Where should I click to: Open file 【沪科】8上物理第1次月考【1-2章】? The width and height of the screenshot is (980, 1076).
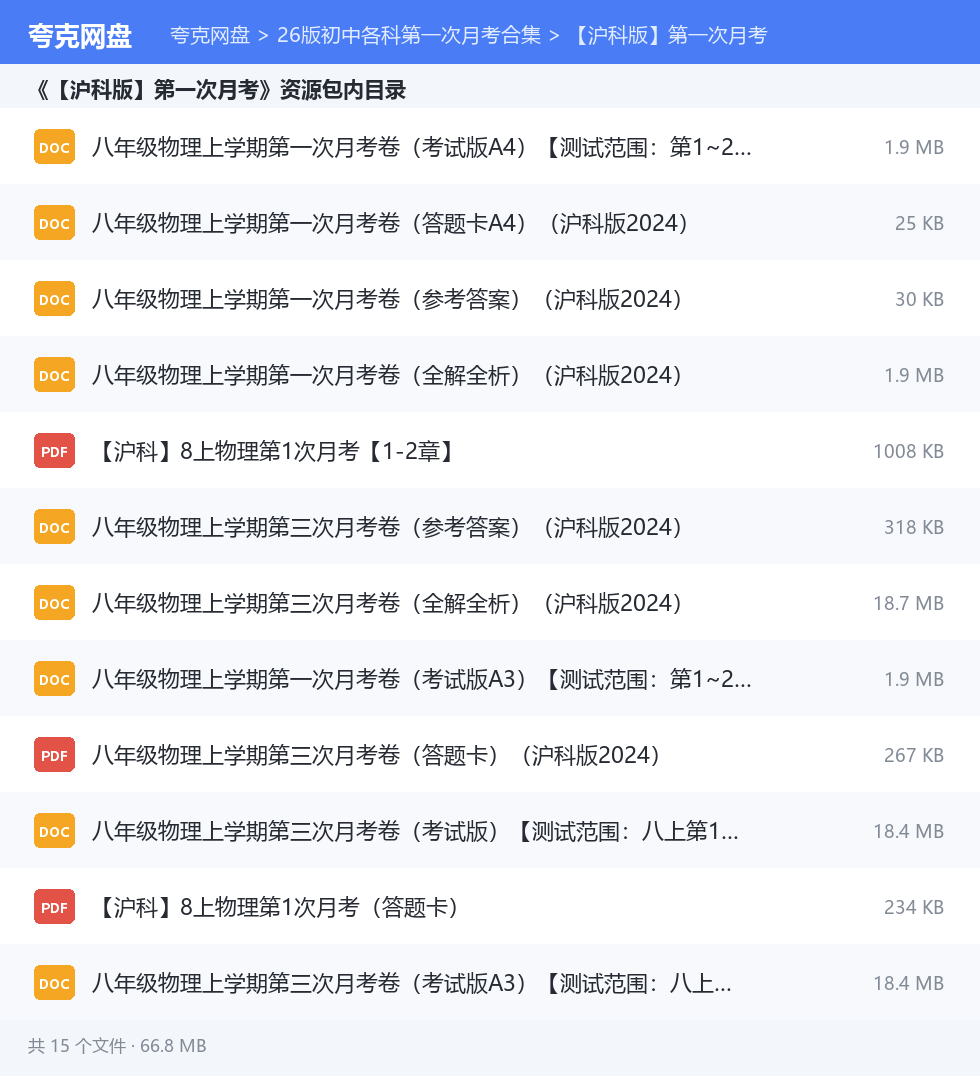[274, 452]
